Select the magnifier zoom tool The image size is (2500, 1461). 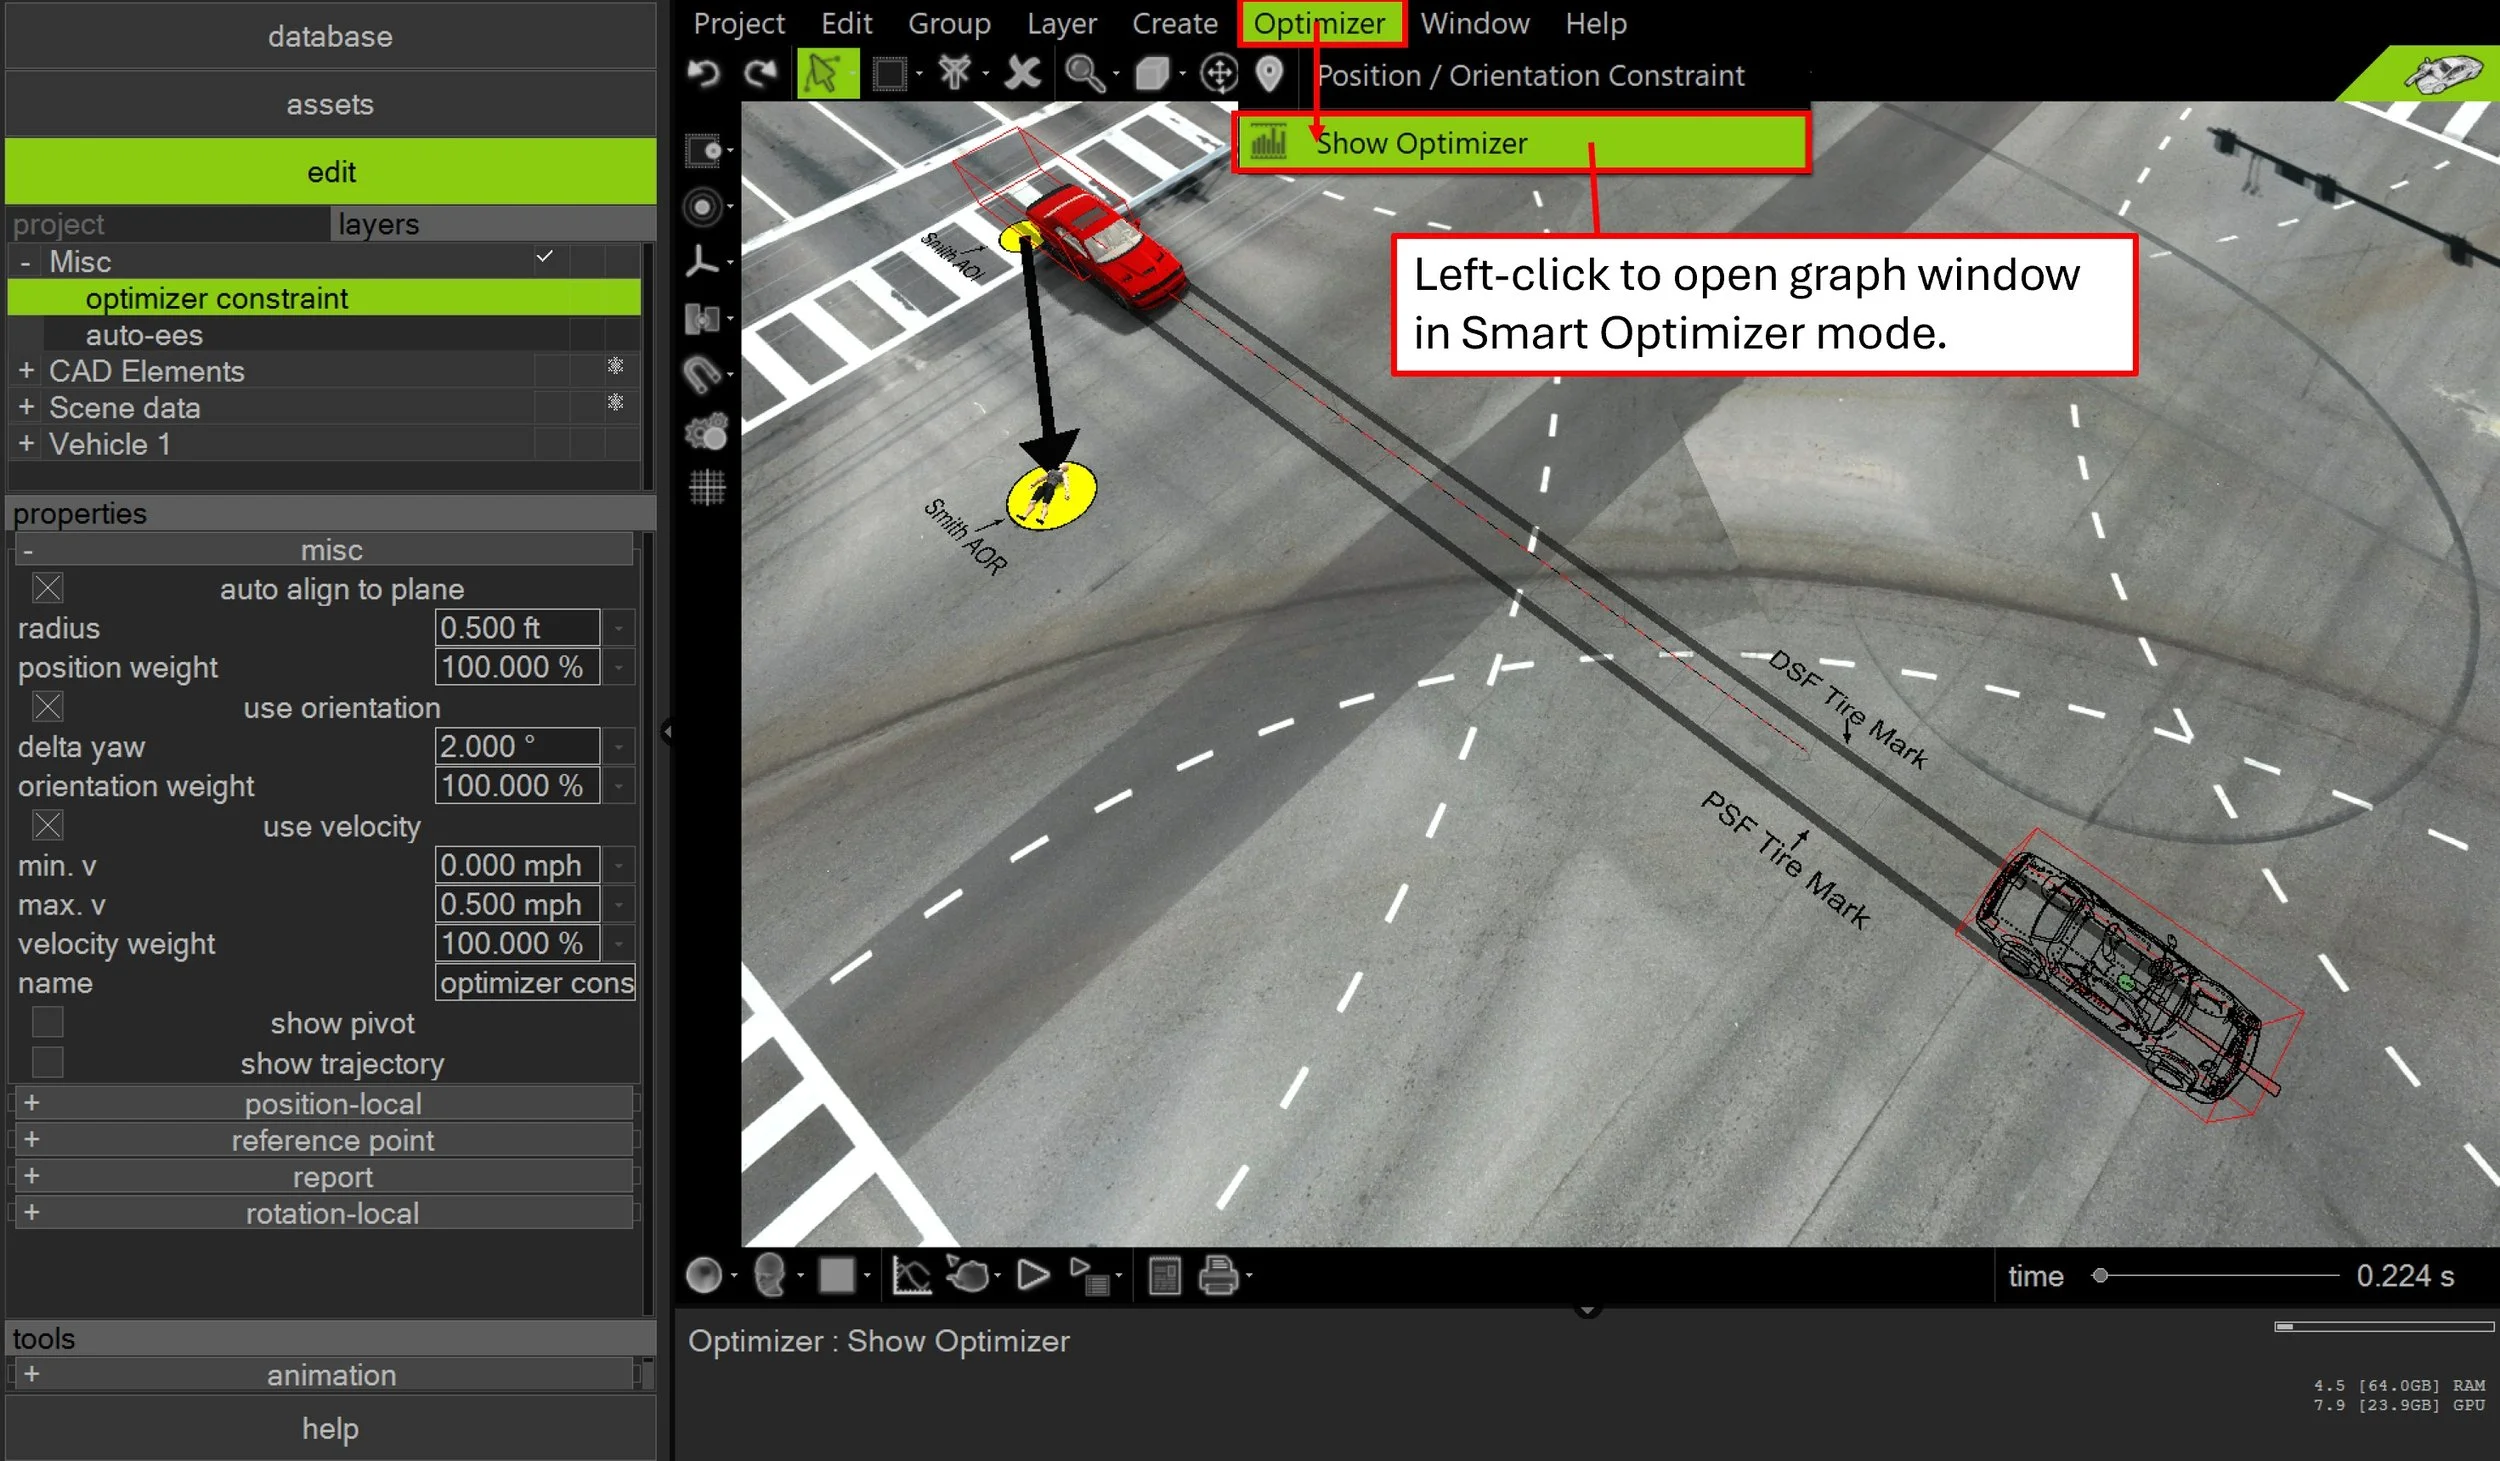coord(1083,73)
